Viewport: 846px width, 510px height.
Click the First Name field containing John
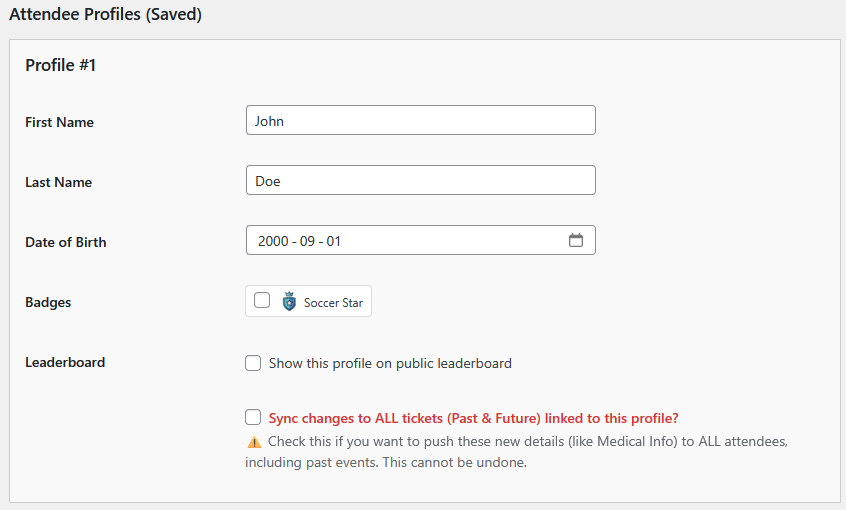click(x=420, y=121)
